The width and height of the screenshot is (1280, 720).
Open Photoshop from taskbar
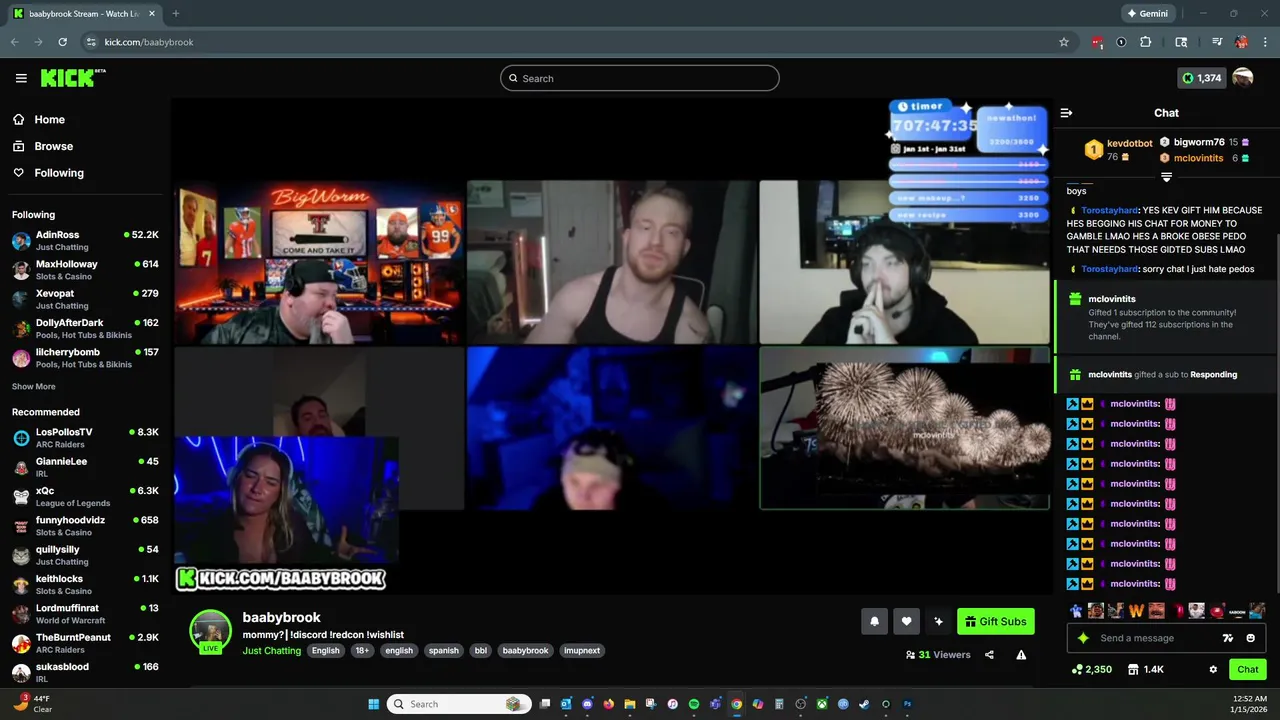tap(907, 704)
